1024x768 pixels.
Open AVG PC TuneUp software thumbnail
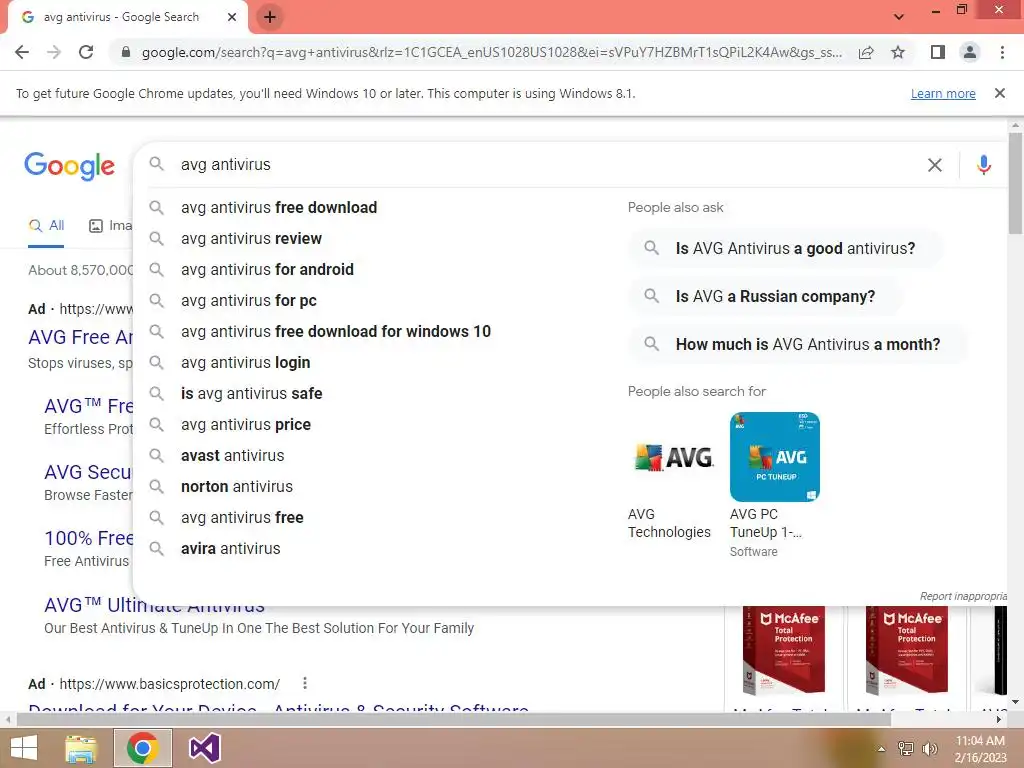(x=775, y=457)
